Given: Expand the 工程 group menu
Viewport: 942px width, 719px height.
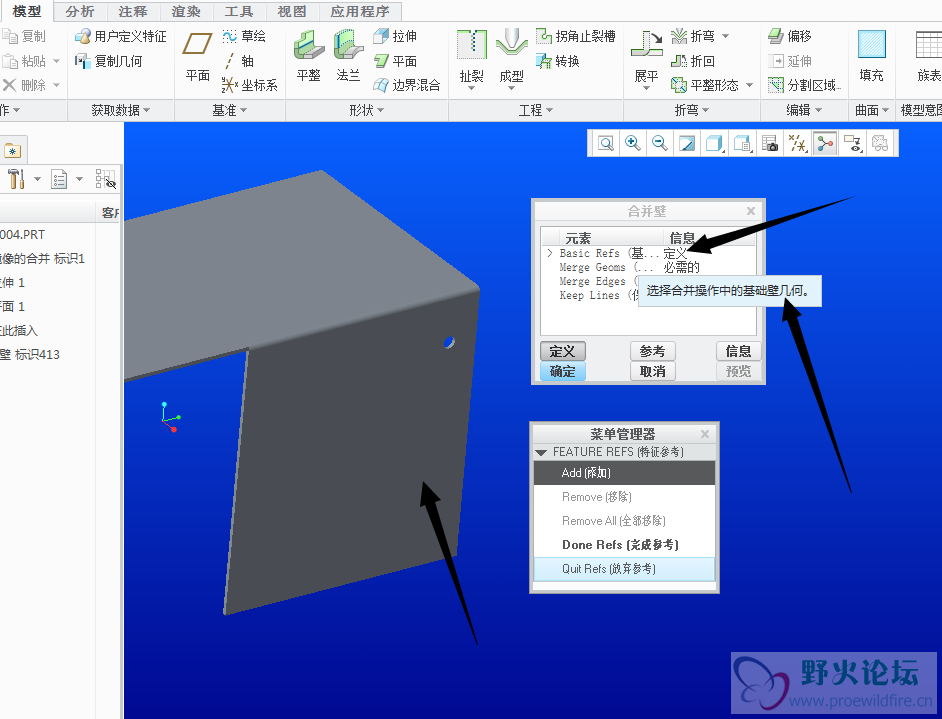Looking at the screenshot, I should pyautogui.click(x=536, y=111).
